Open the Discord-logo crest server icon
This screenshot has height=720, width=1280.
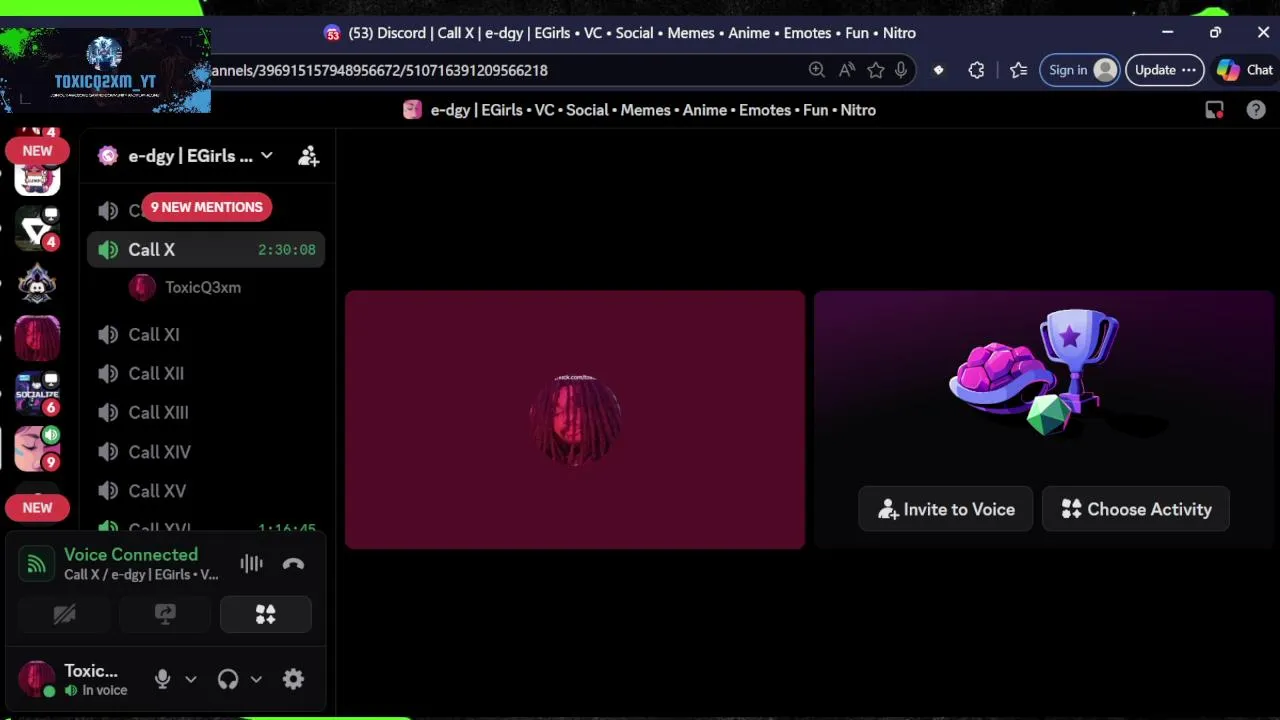point(37,284)
